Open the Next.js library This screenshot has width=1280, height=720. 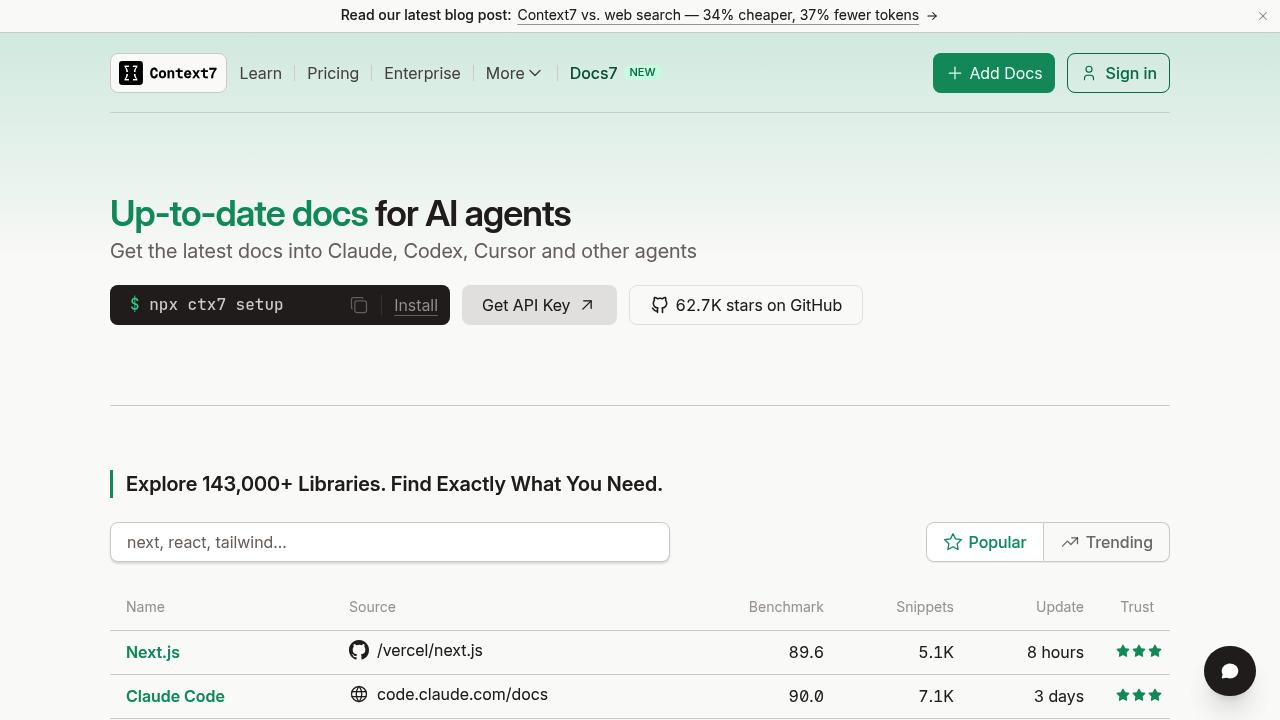pyautogui.click(x=153, y=652)
